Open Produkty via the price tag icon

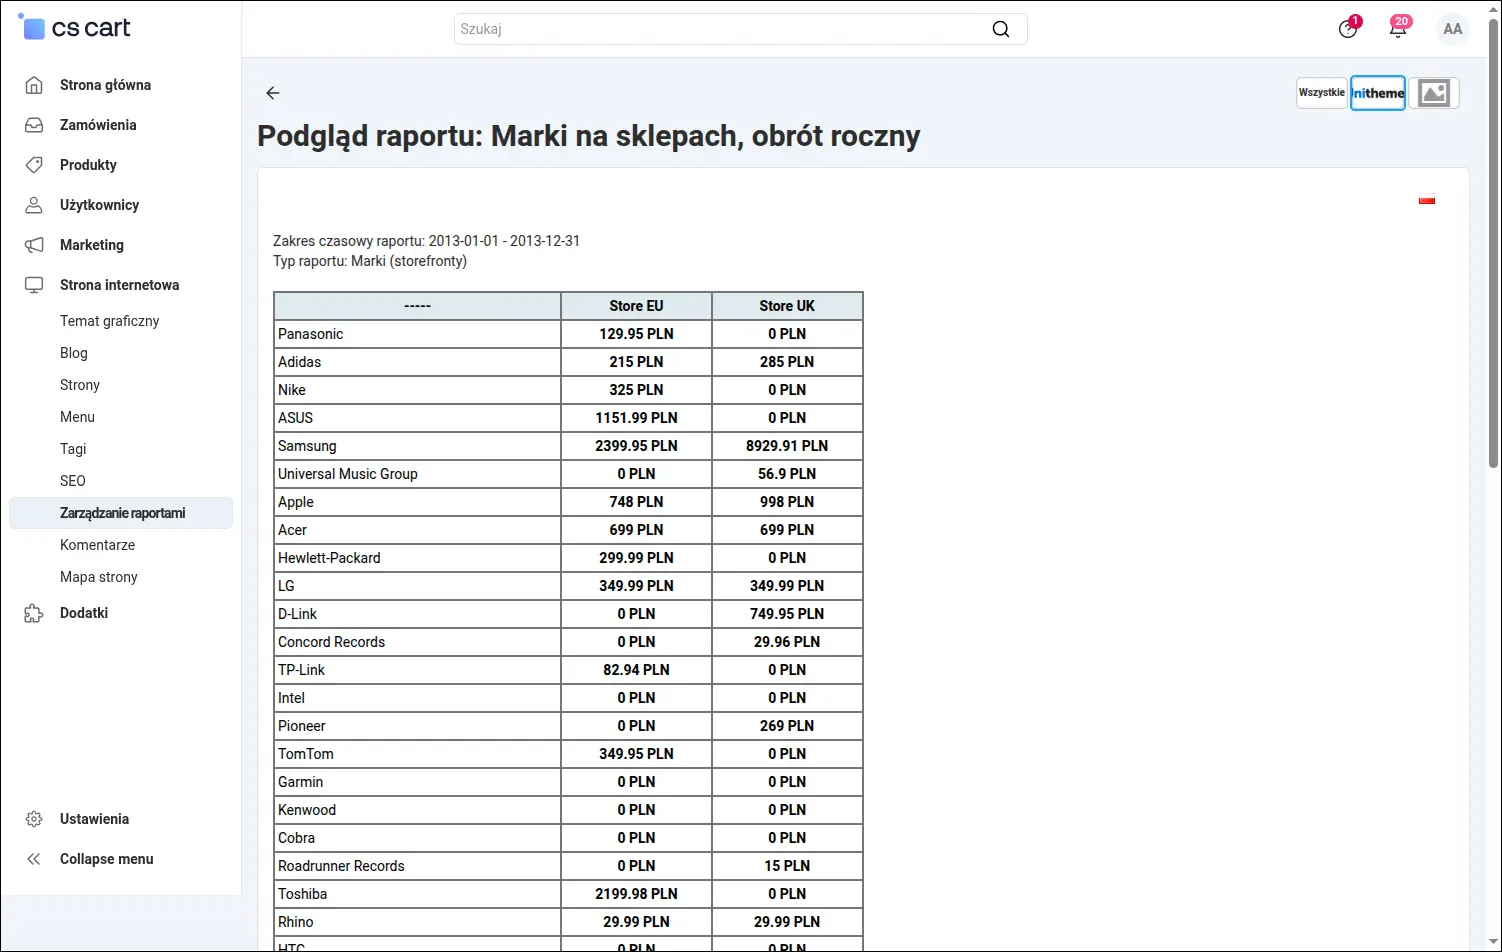[34, 165]
